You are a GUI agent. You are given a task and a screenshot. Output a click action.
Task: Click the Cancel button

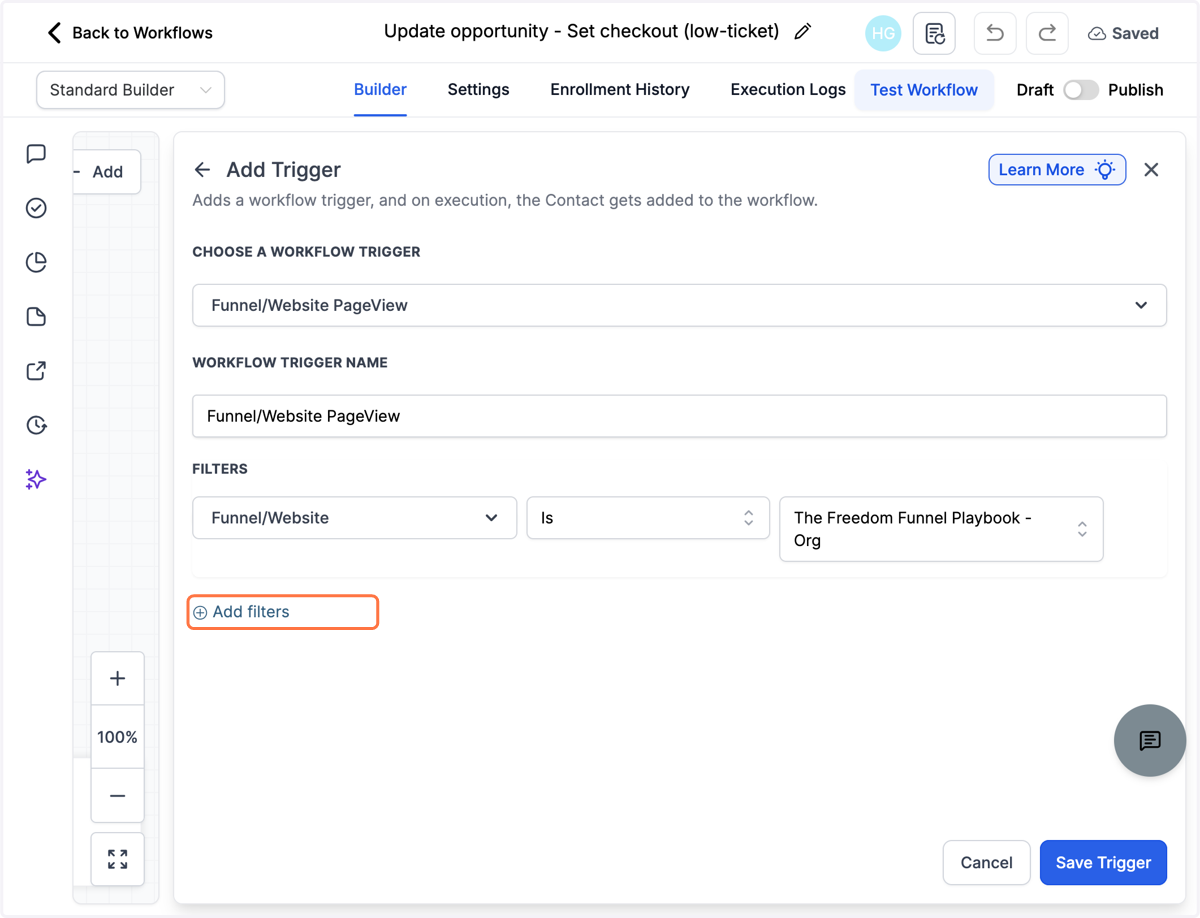point(986,862)
